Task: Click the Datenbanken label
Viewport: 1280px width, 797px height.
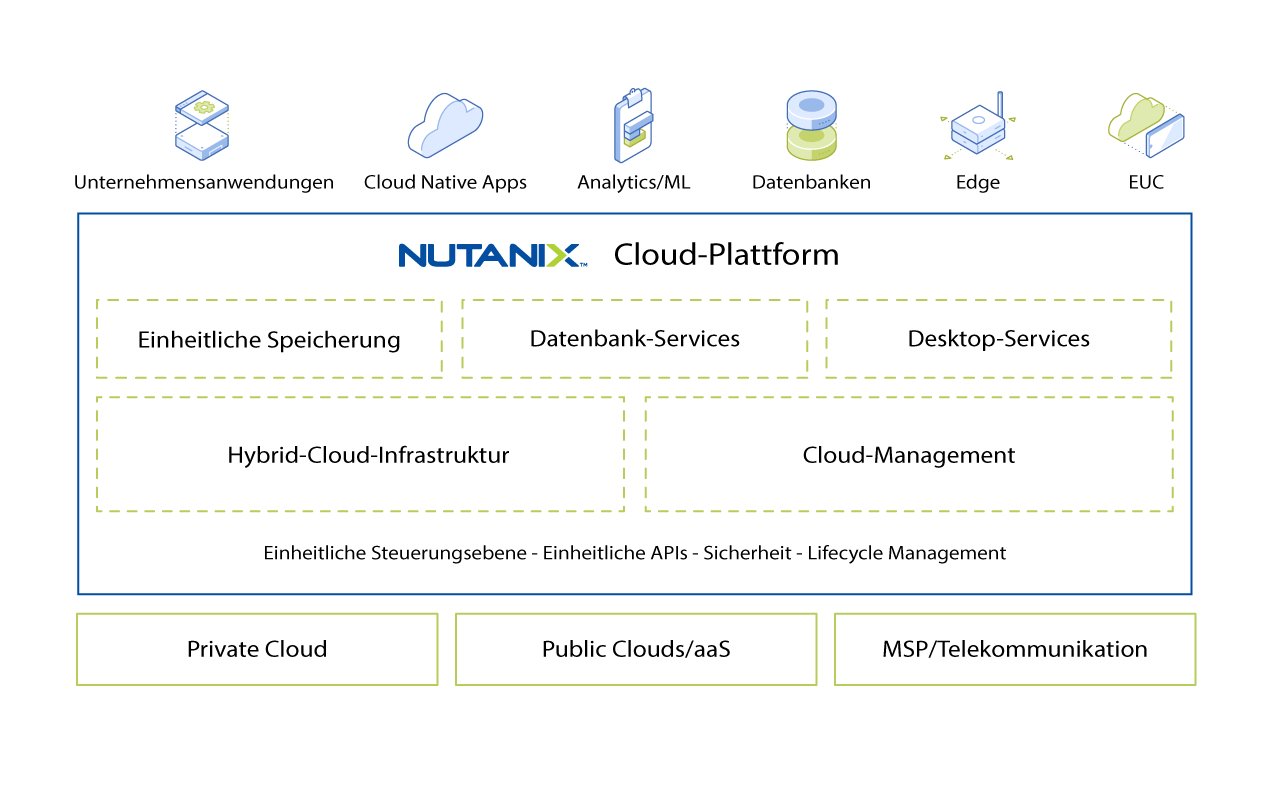Action: (x=811, y=182)
